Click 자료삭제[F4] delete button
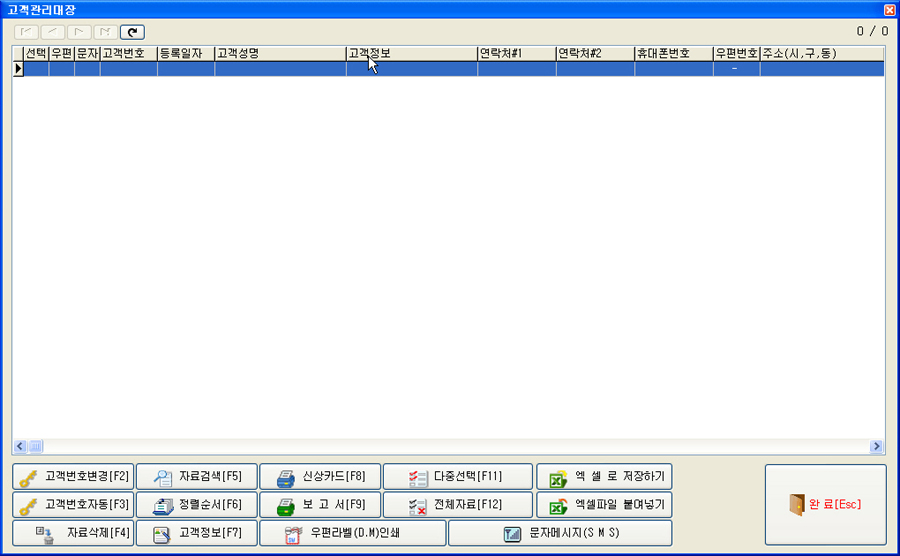Screen dimensions: 900x556 tap(73, 532)
